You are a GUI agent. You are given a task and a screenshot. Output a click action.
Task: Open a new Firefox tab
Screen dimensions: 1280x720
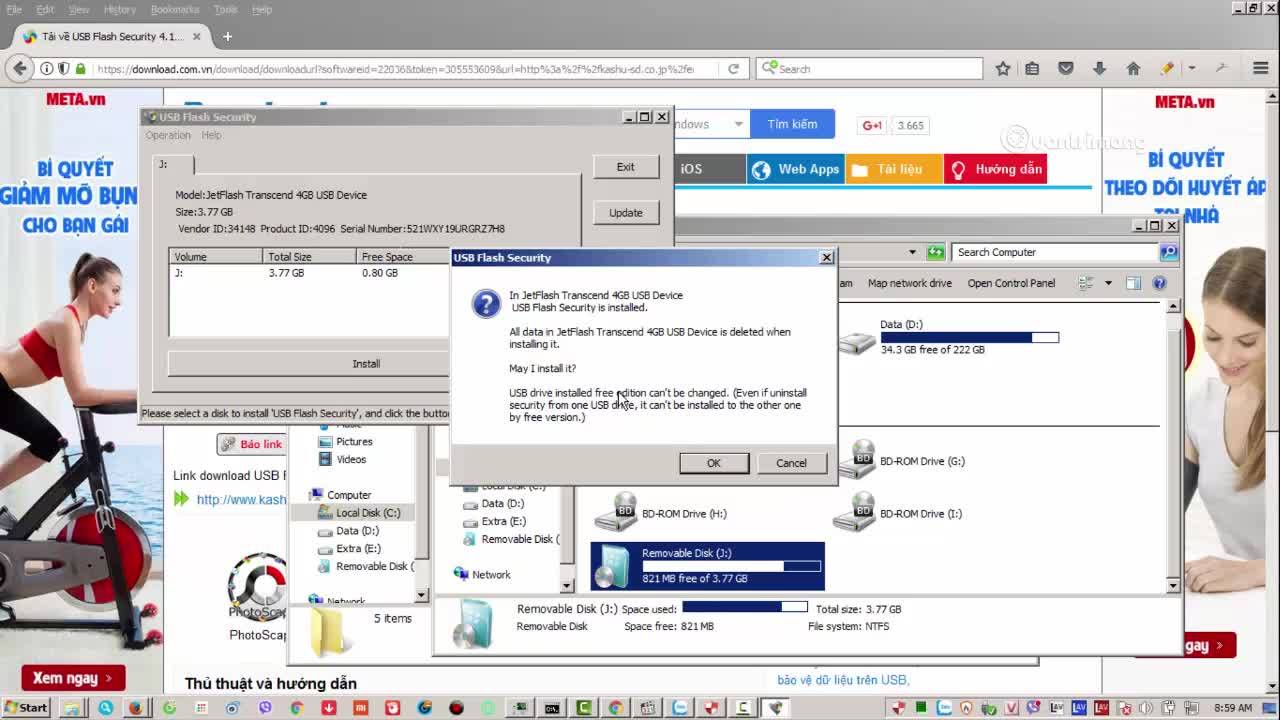227,37
